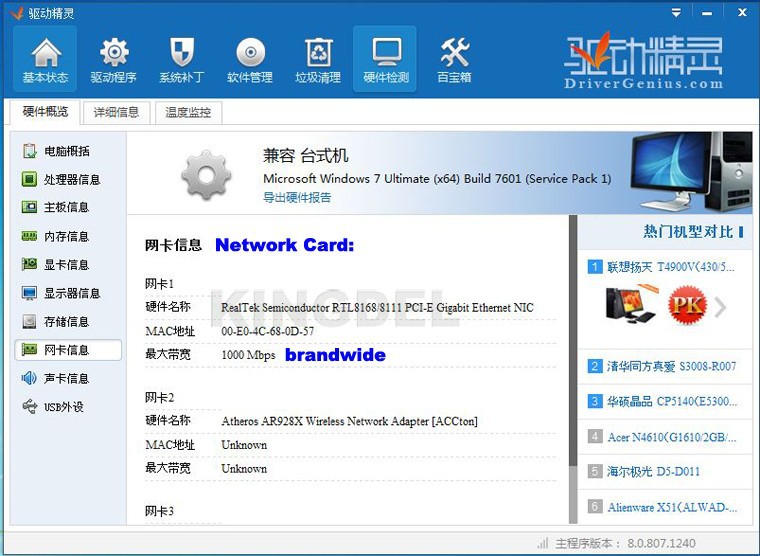Open the 软件管理 disc icon
Viewport: 760px width, 556px height.
pos(249,58)
